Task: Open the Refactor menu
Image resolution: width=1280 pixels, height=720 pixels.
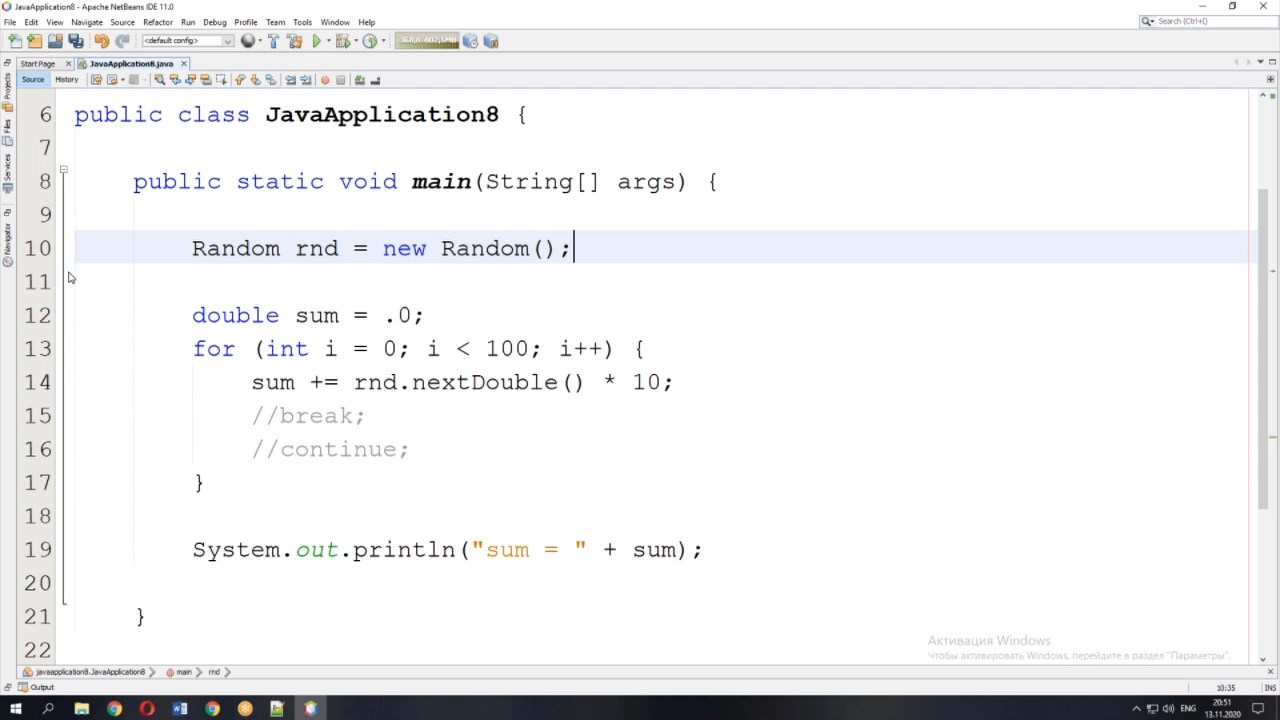Action: pos(157,22)
